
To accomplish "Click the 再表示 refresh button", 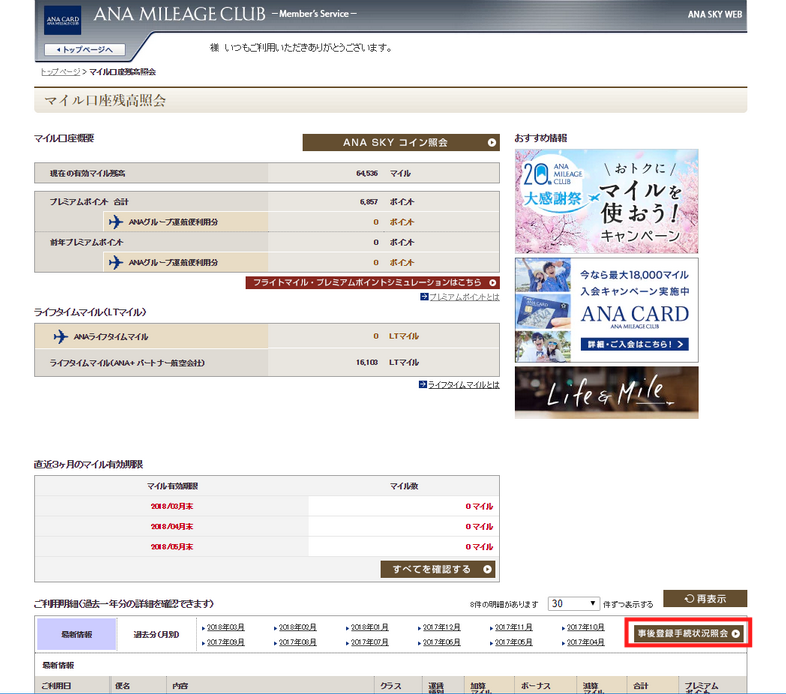I will pyautogui.click(x=705, y=599).
